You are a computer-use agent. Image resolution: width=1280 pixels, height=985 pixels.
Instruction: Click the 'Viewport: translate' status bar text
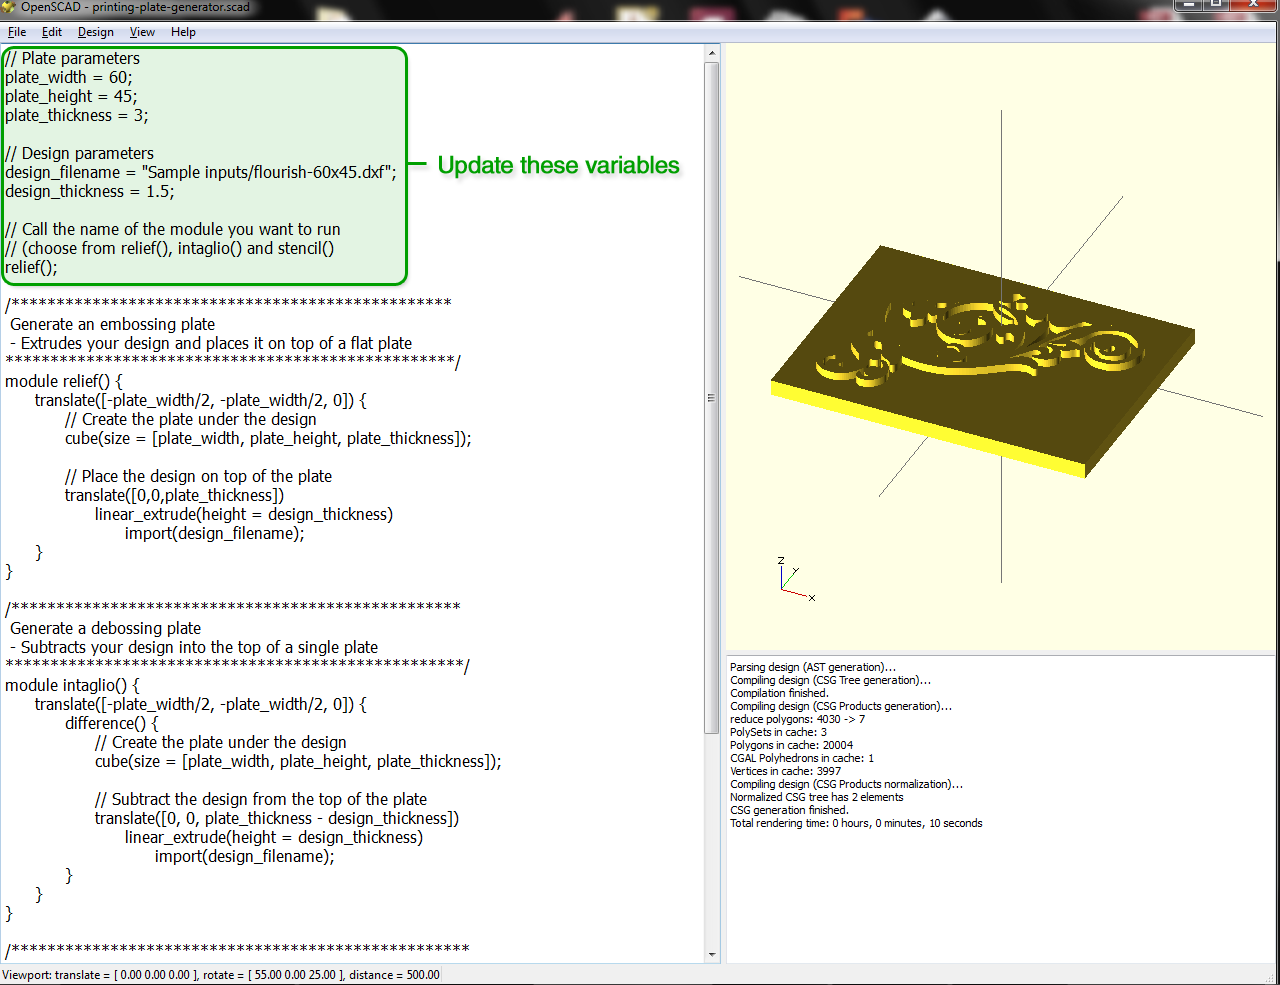pyautogui.click(x=221, y=975)
